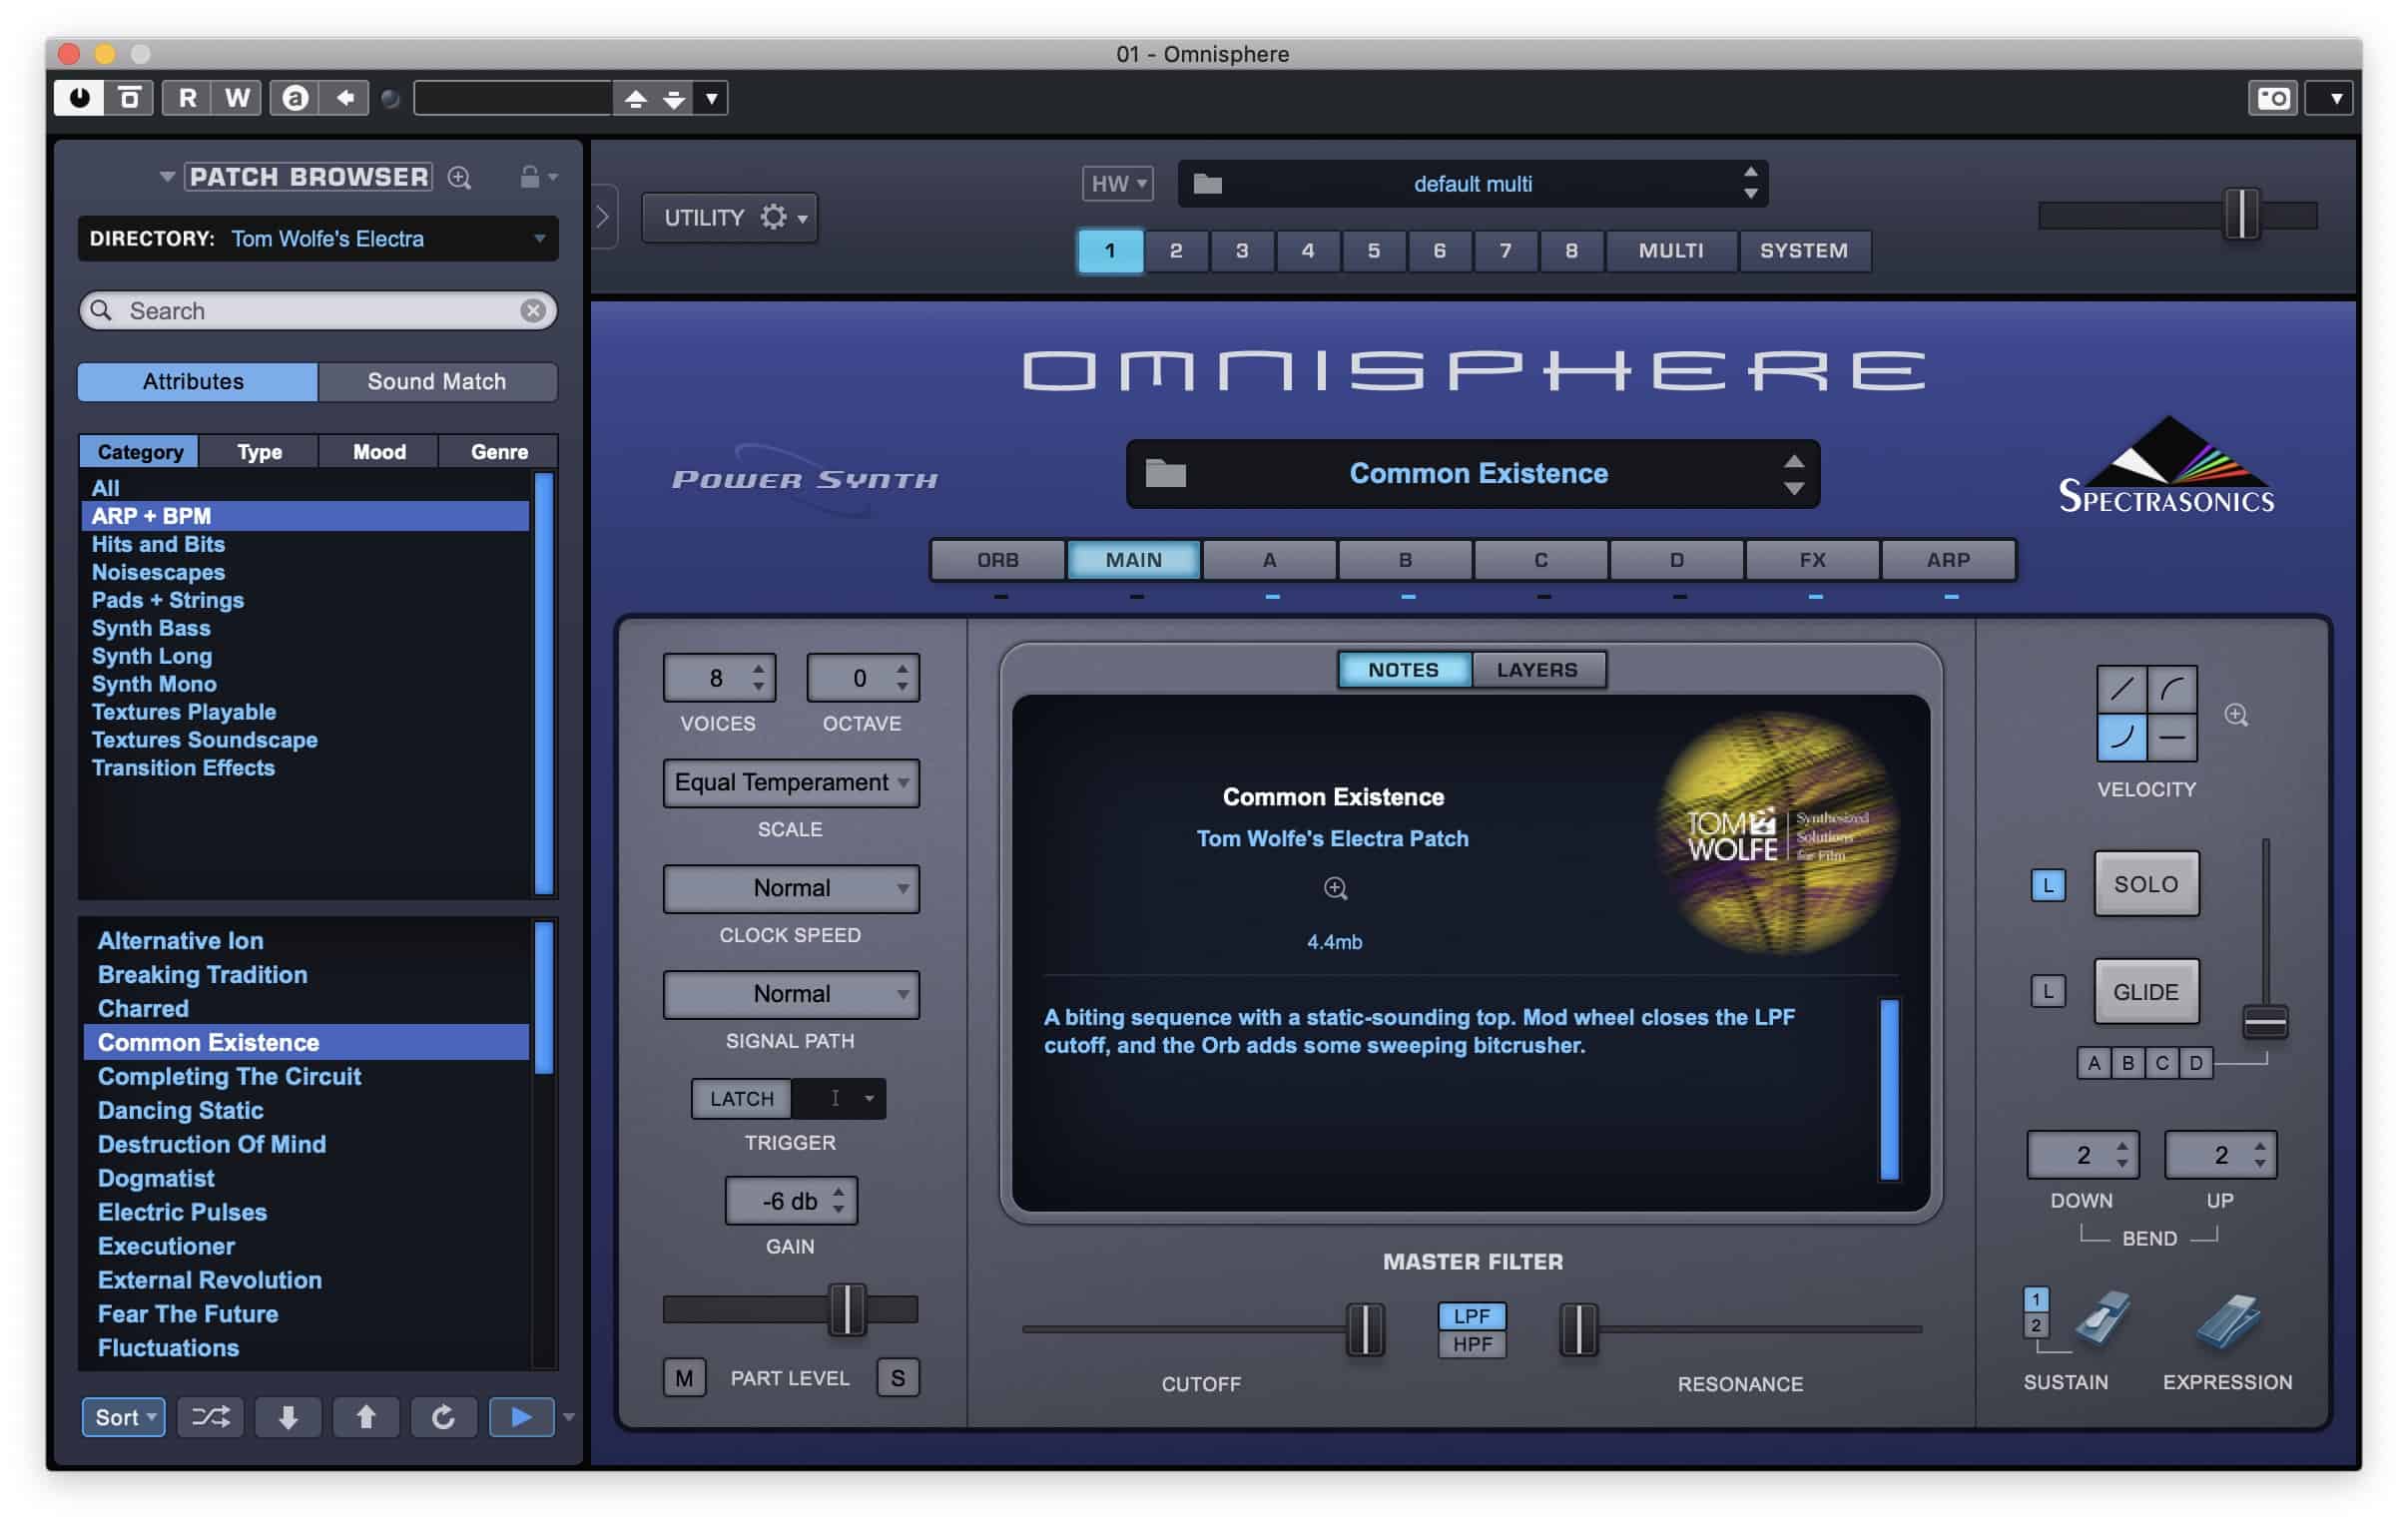Clear the search field with X icon

pyautogui.click(x=533, y=311)
